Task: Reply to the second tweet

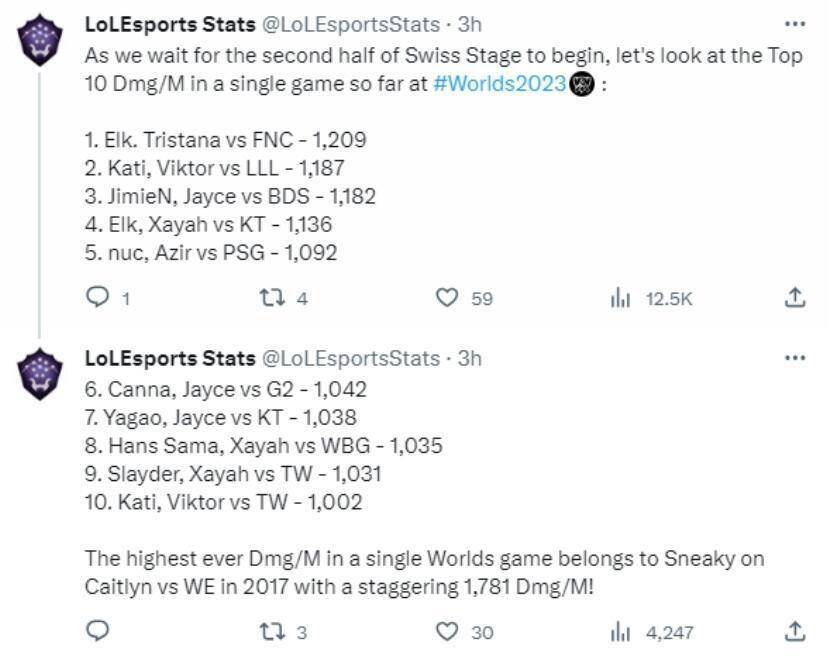Action: 98,632
